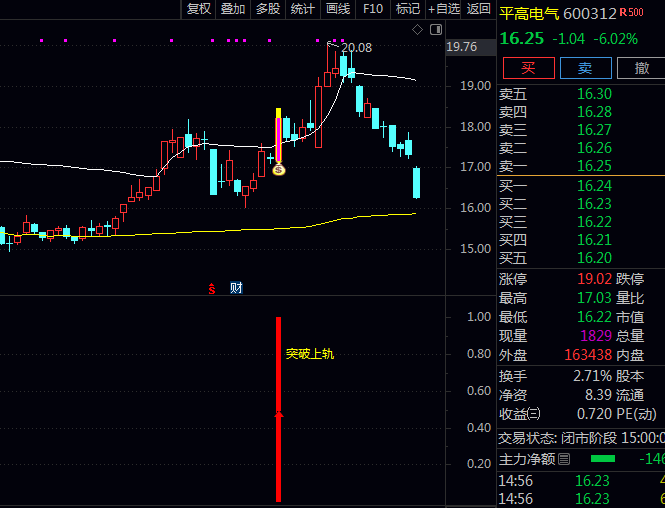Open F10 company information

tap(373, 9)
